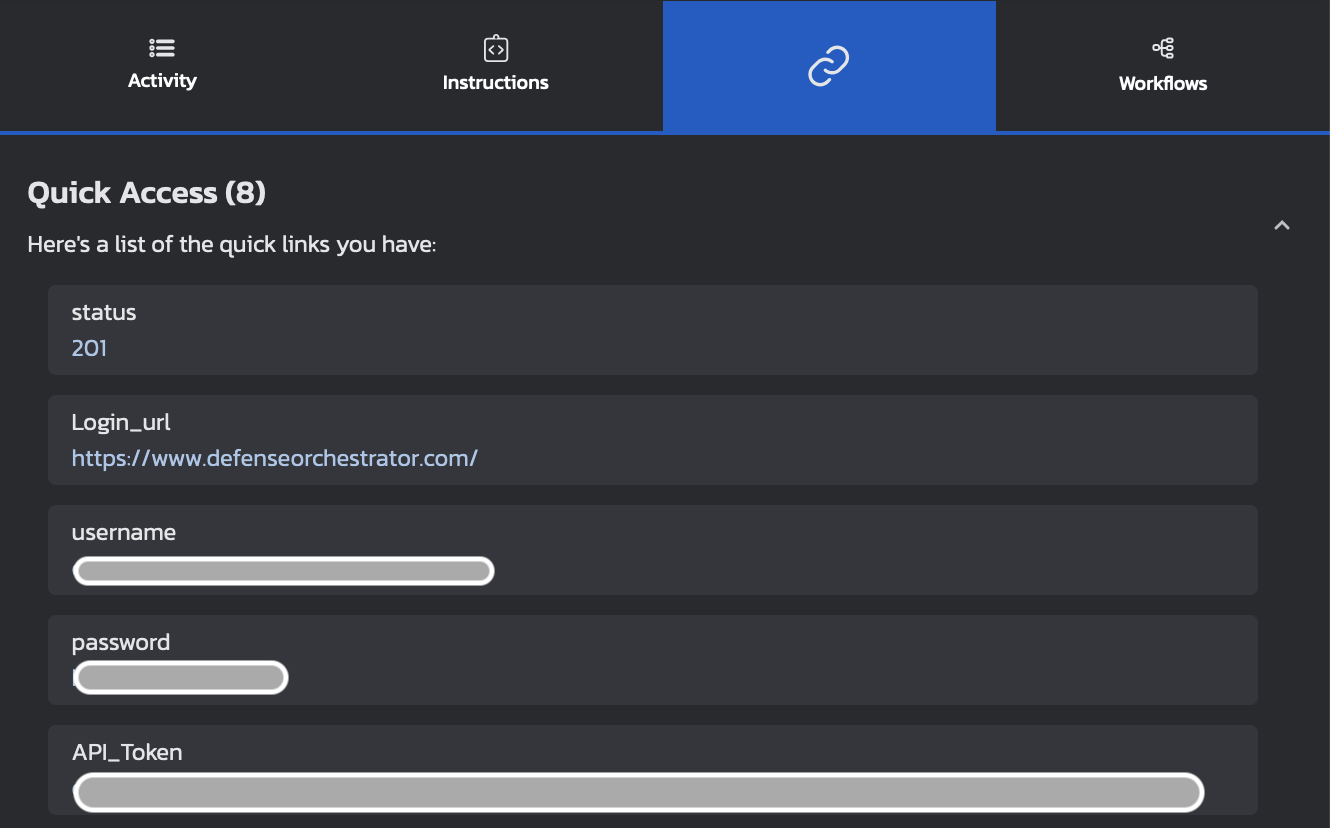Click the Workflows hierarchy icon
Viewport: 1330px width, 828px height.
coord(1163,48)
